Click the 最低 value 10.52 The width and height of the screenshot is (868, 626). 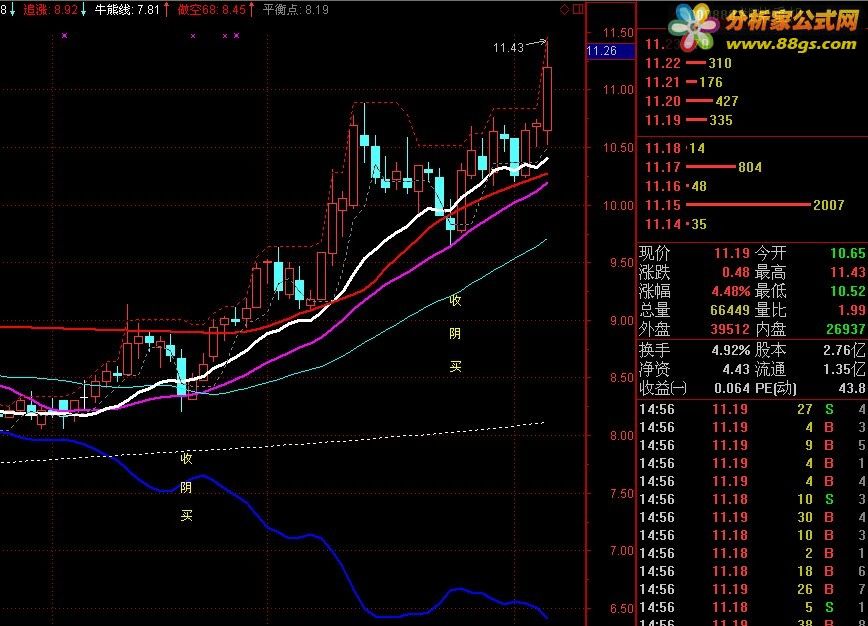(848, 292)
